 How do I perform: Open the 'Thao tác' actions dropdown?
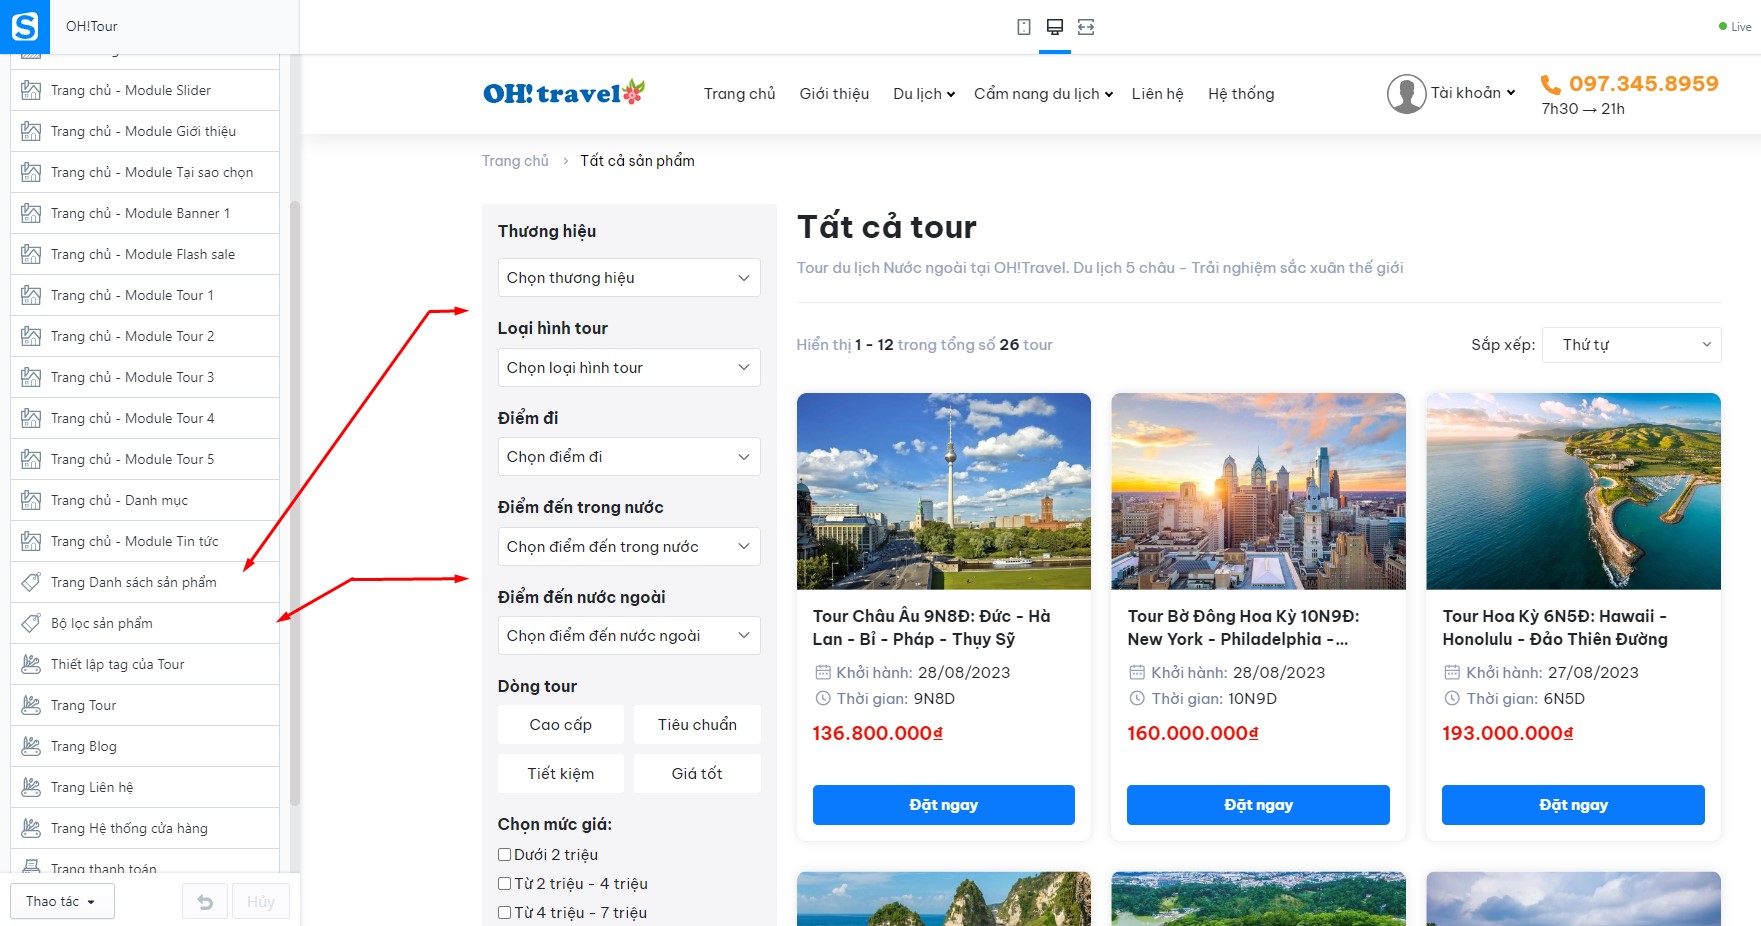(62, 902)
